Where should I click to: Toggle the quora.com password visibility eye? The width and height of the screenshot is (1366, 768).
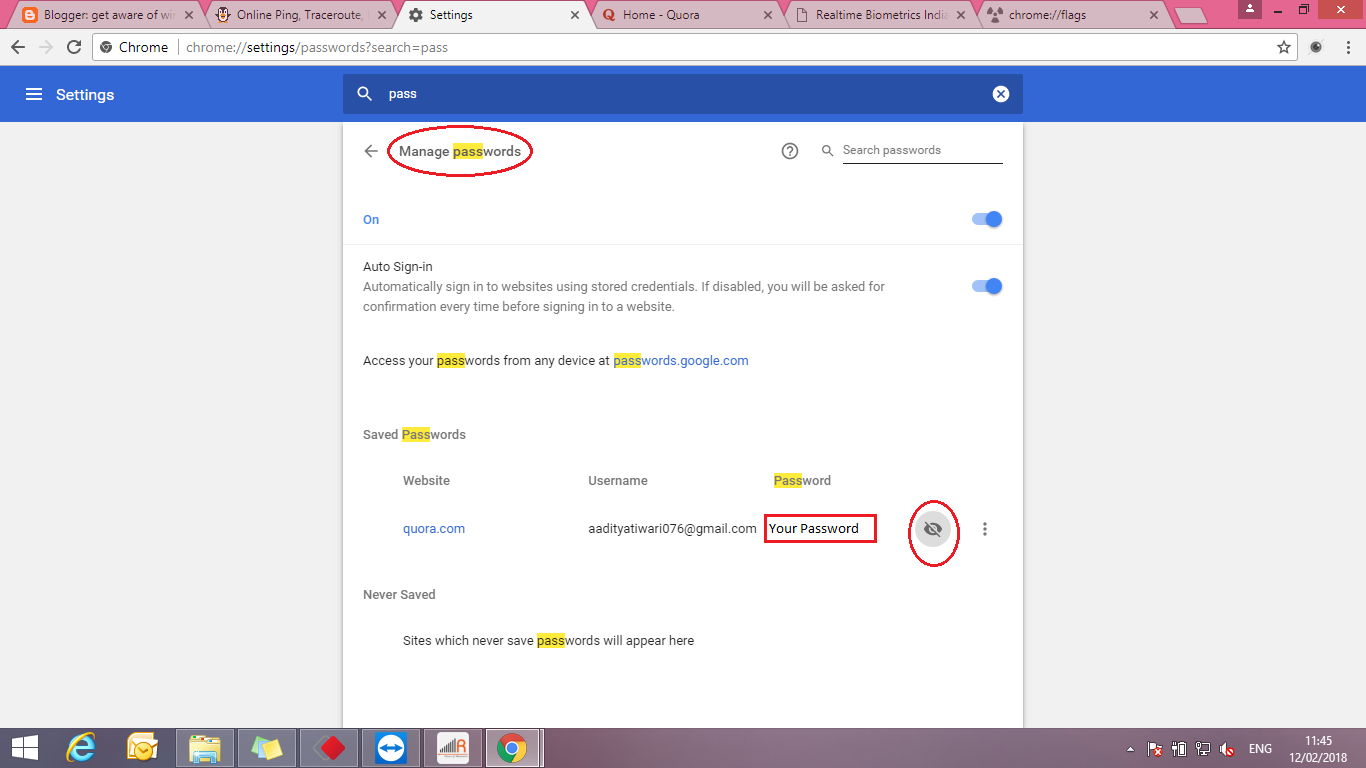[933, 529]
